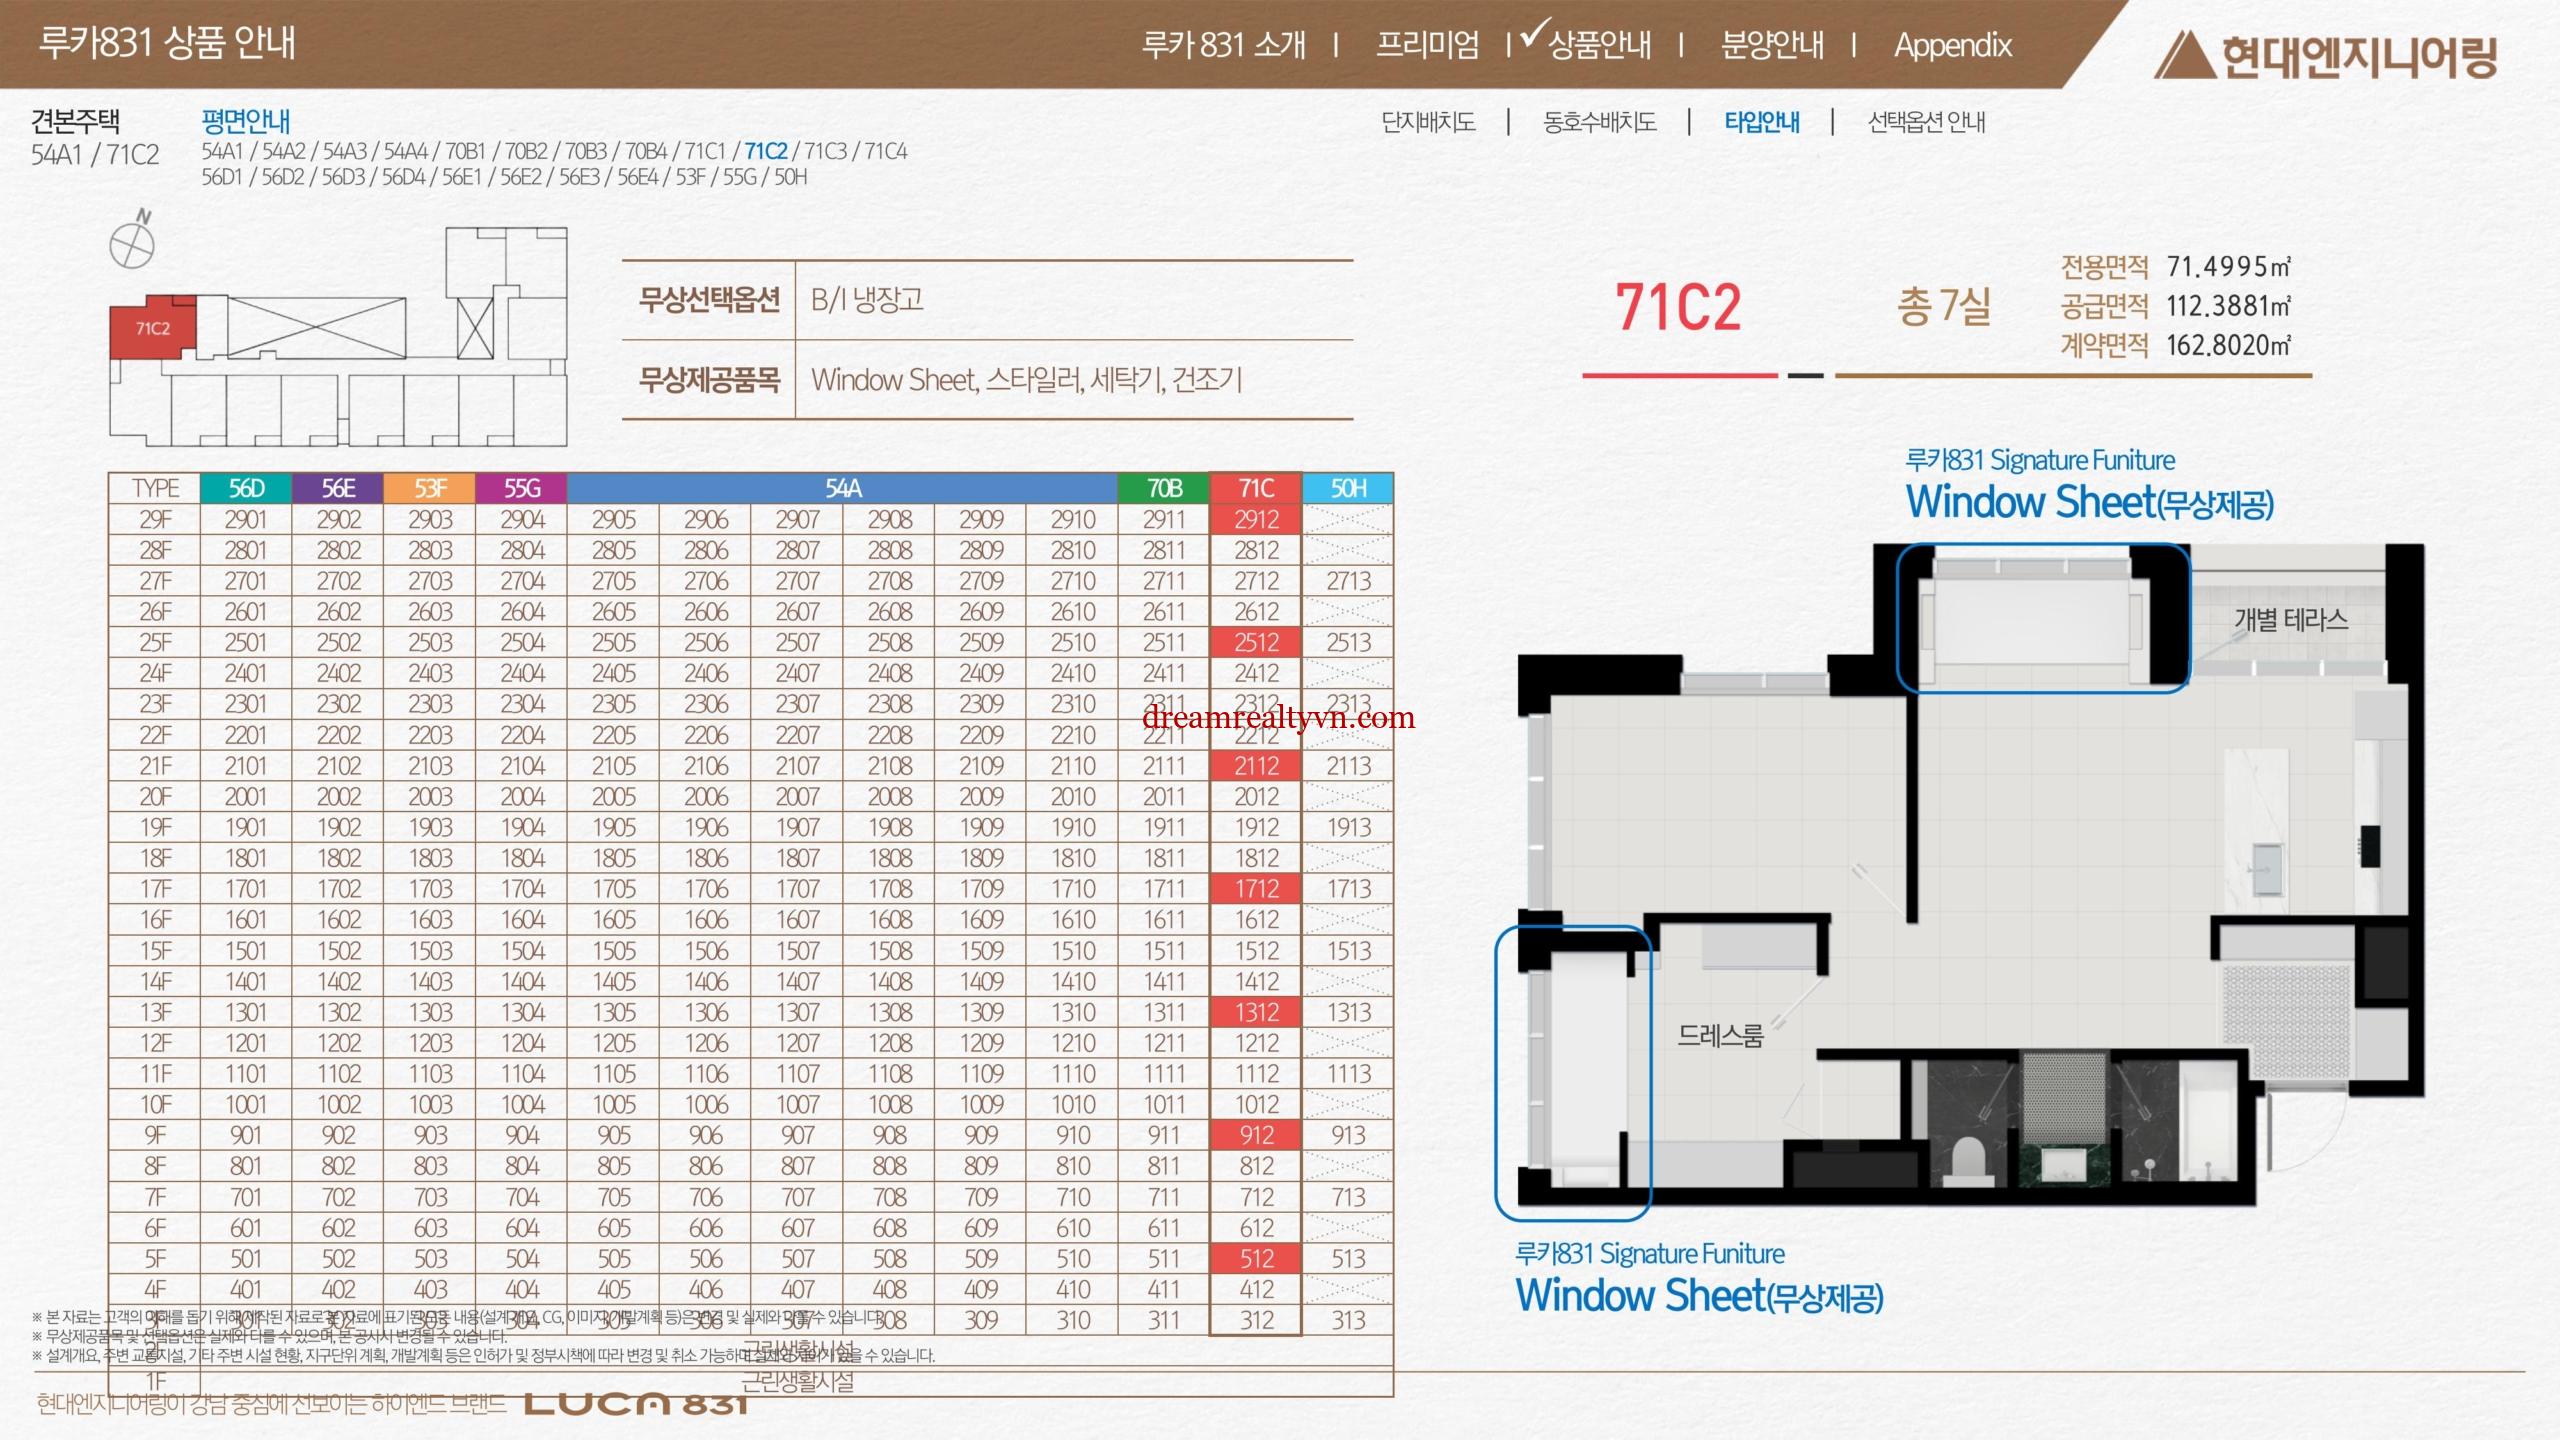2560x1440 pixels.
Task: Click the dreamrealtyvn.com watermark link
Action: [1278, 717]
